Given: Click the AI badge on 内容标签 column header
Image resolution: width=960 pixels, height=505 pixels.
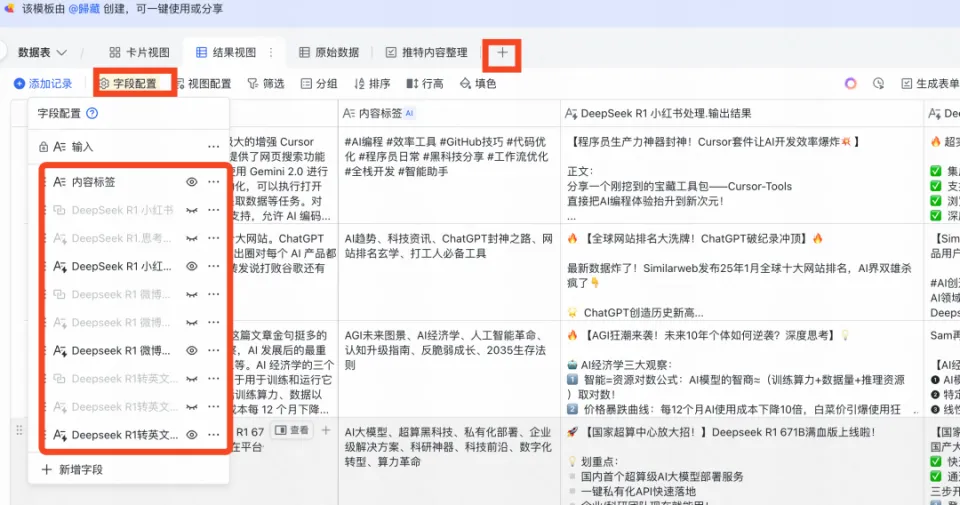Looking at the screenshot, I should click(410, 113).
